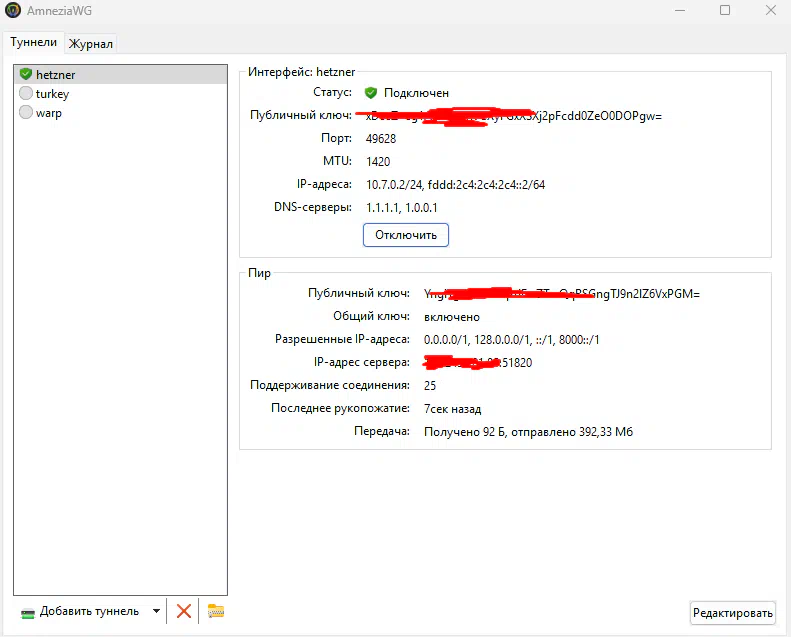Click Добавить туннель button

coord(80,612)
